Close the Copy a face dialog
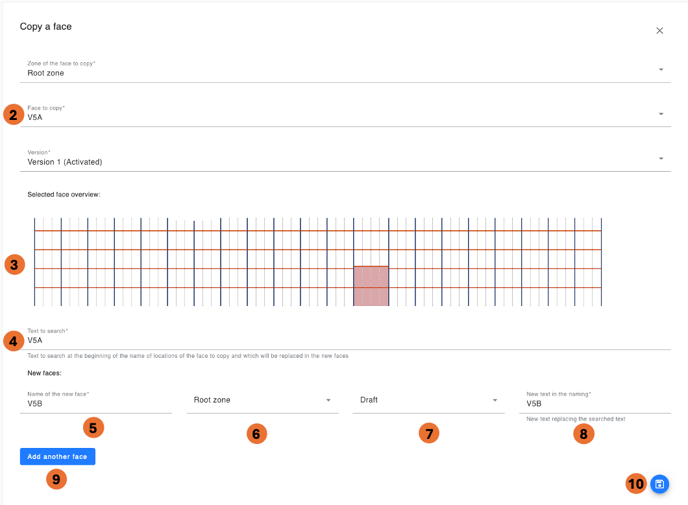The height and width of the screenshot is (505, 688). 659,31
